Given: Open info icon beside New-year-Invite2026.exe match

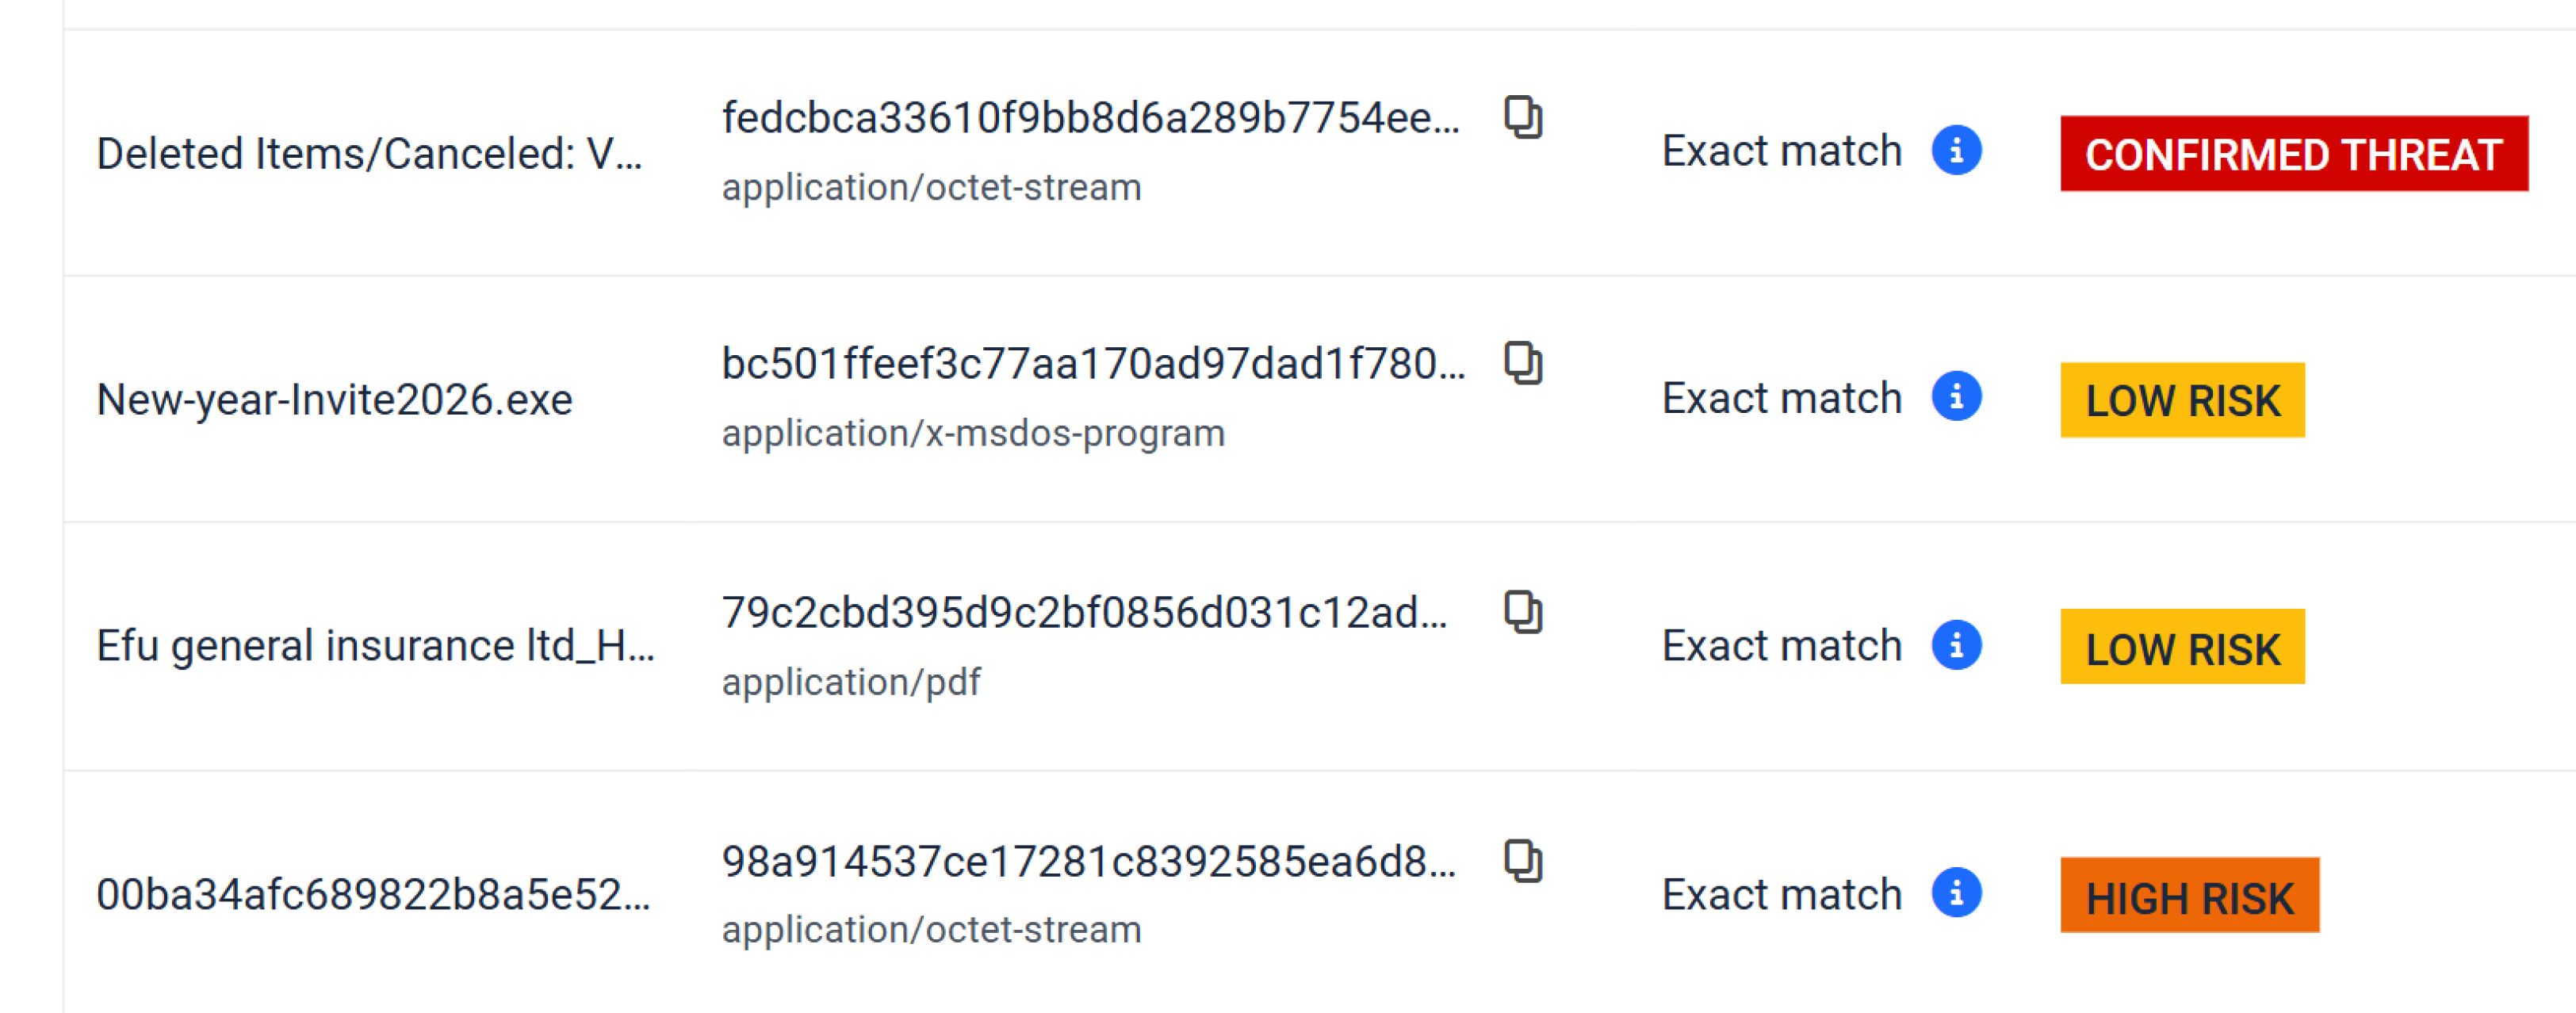Looking at the screenshot, I should (1956, 397).
